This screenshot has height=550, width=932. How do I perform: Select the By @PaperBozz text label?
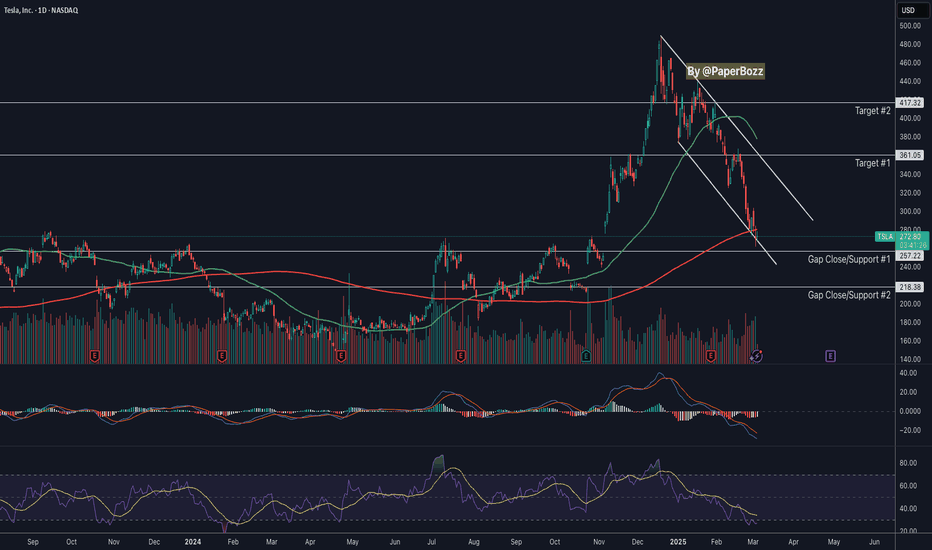[x=725, y=71]
